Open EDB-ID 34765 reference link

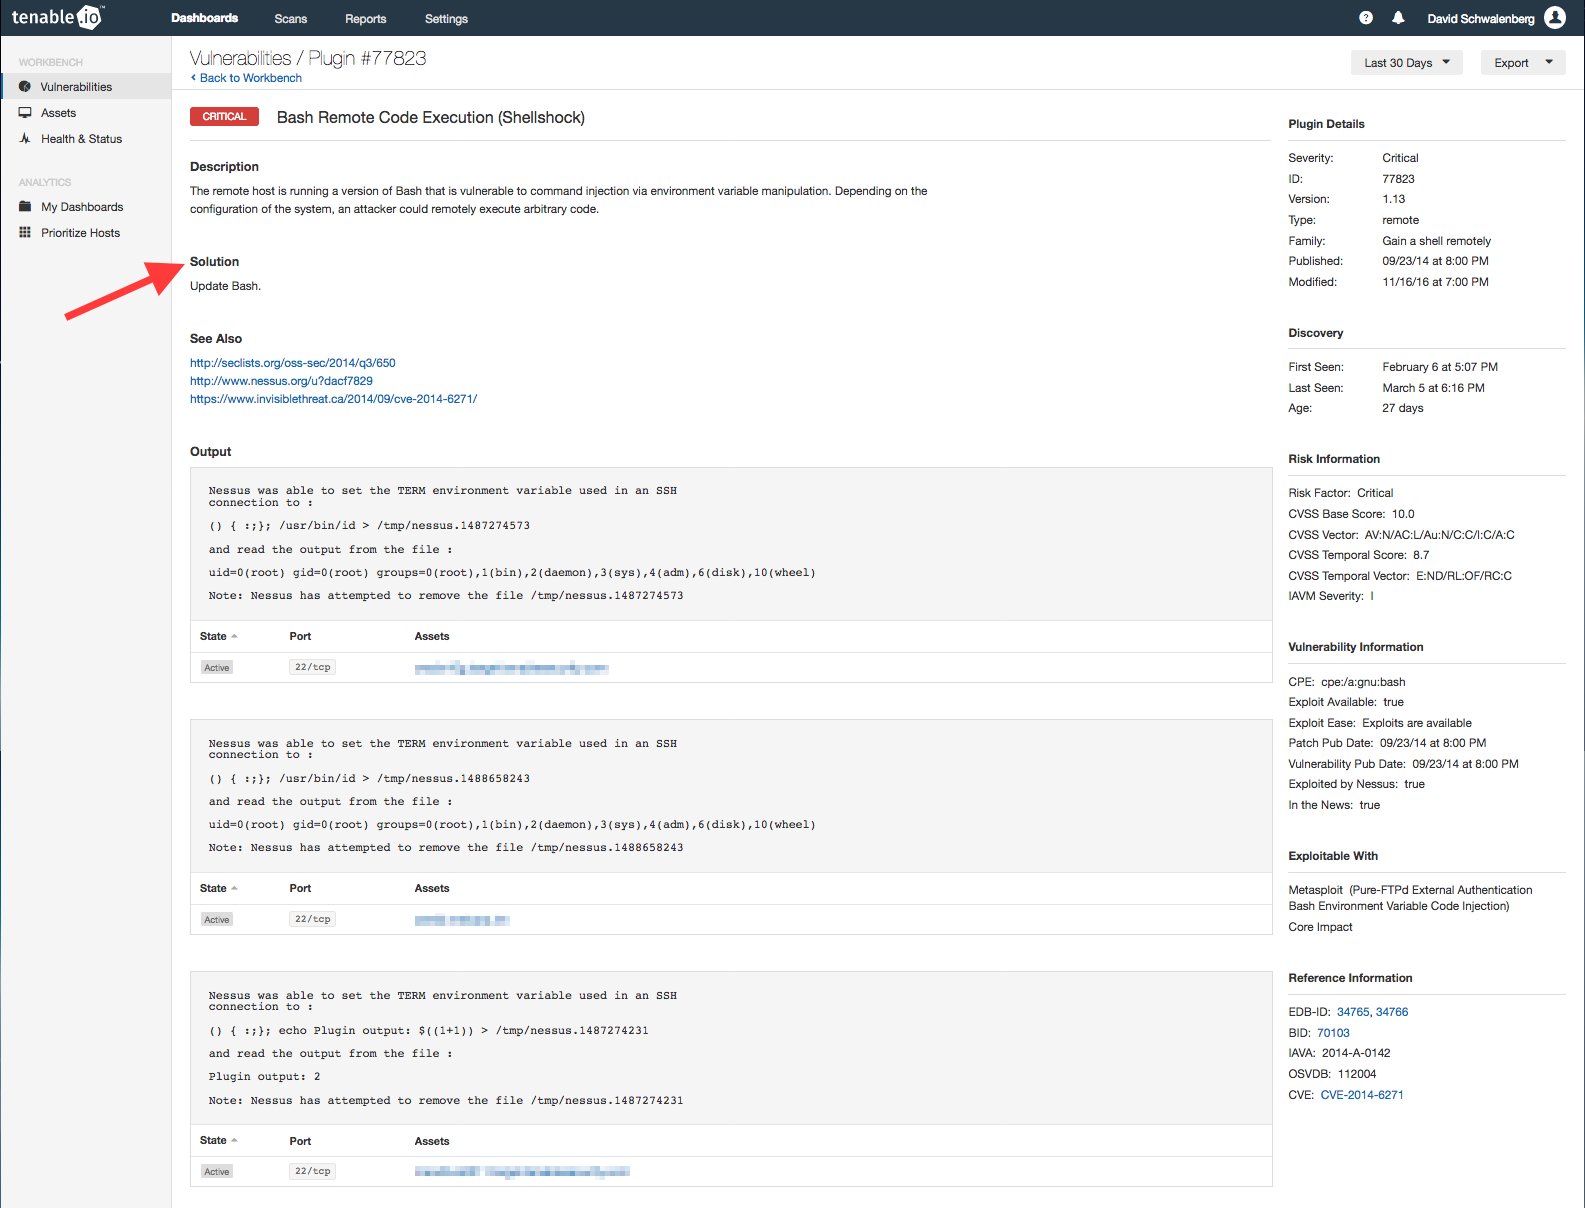click(1353, 1012)
